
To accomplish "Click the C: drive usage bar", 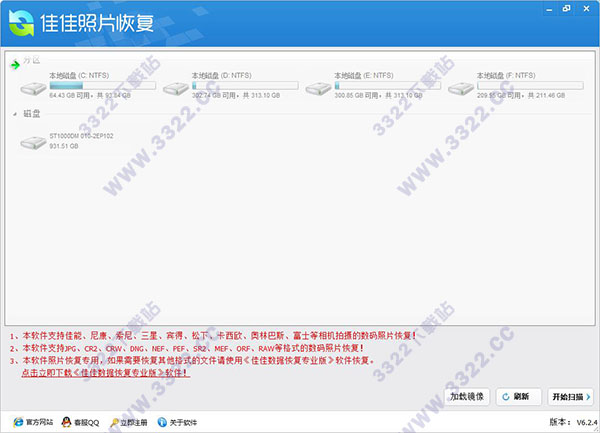I will pyautogui.click(x=103, y=85).
